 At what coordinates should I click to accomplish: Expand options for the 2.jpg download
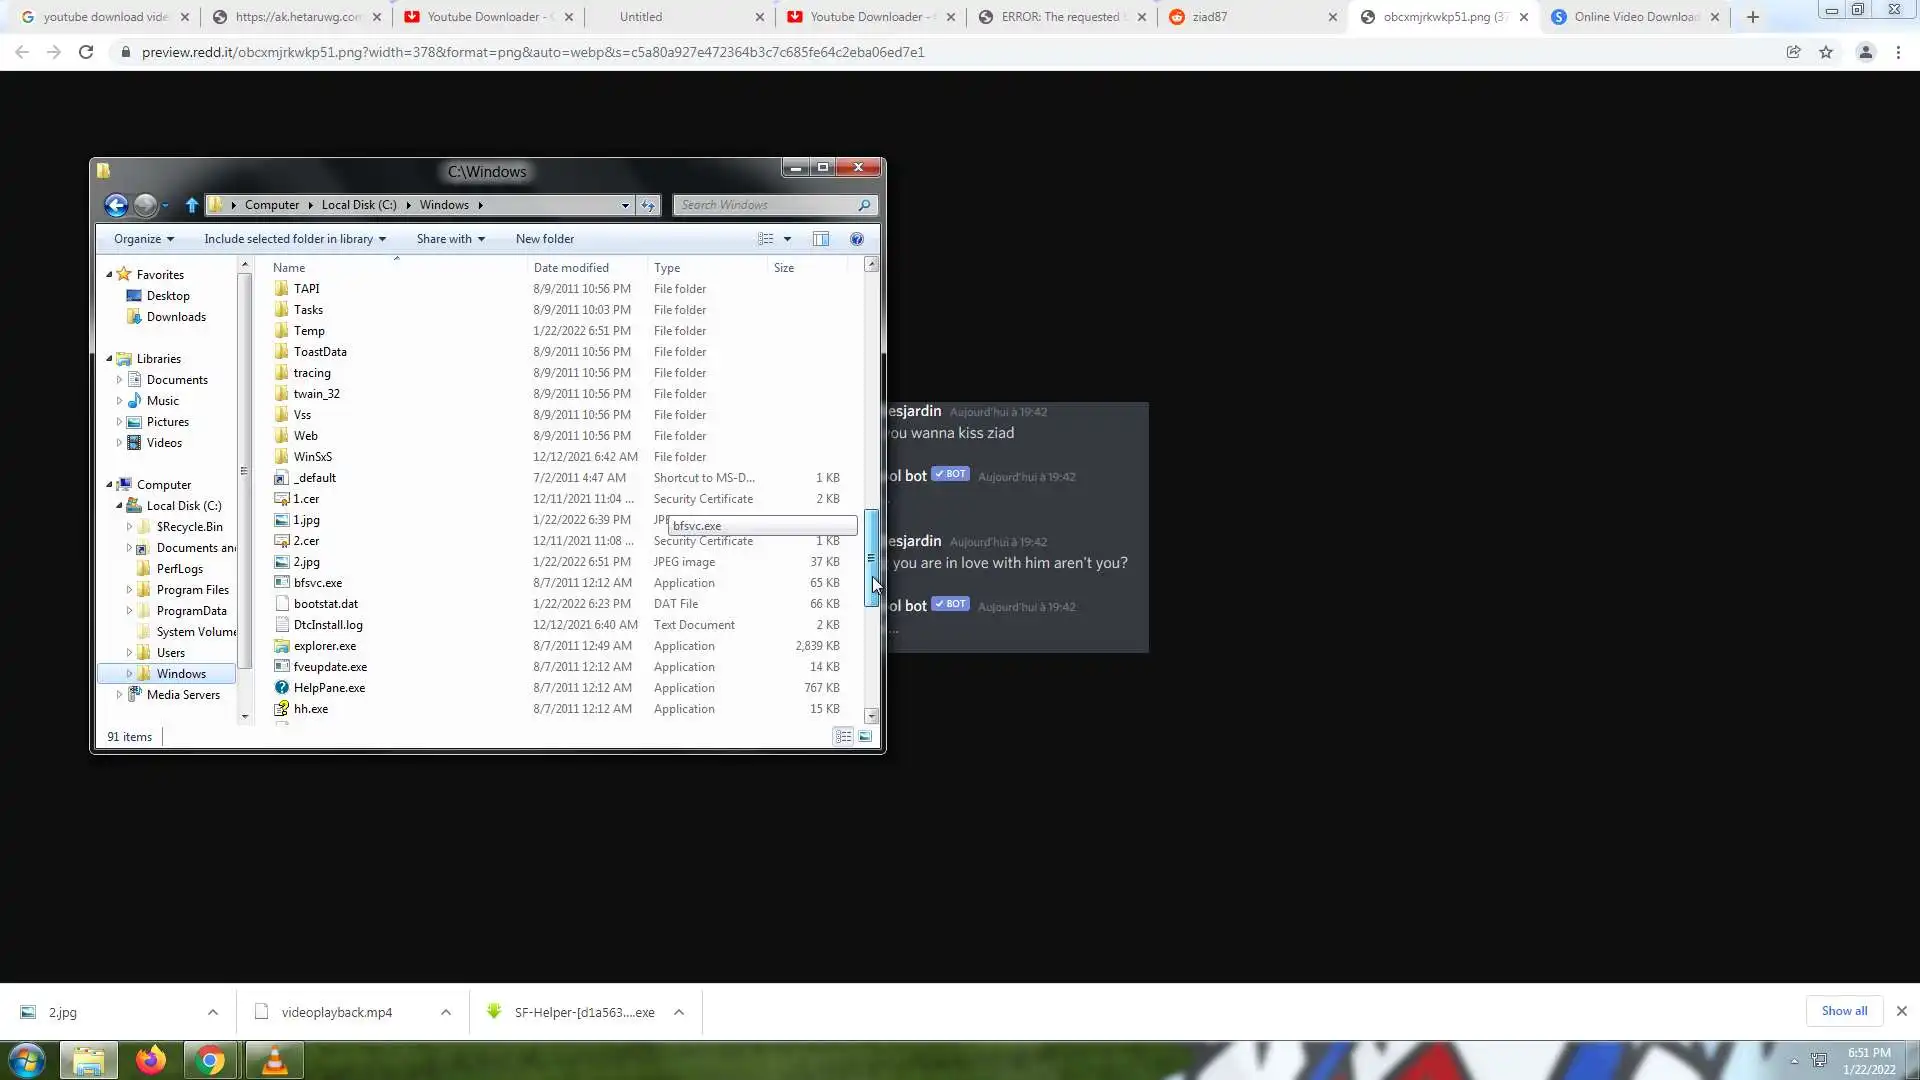(213, 1012)
